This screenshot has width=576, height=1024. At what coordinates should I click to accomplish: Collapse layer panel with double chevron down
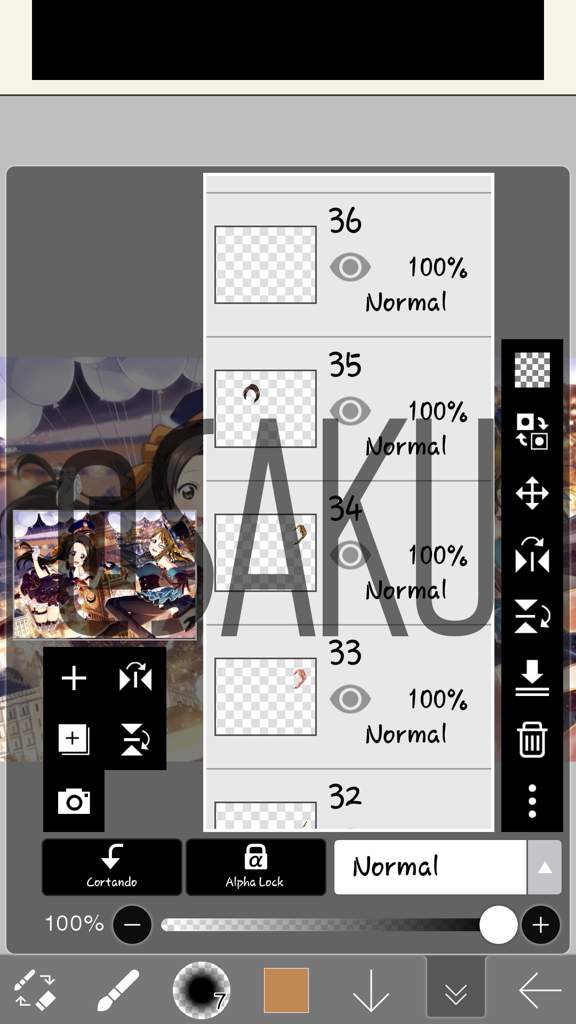click(x=456, y=991)
